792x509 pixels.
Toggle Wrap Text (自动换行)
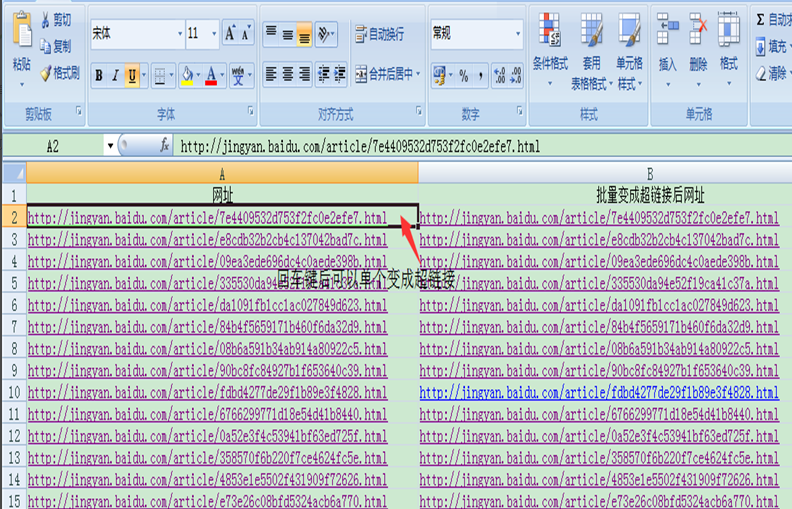(379, 34)
